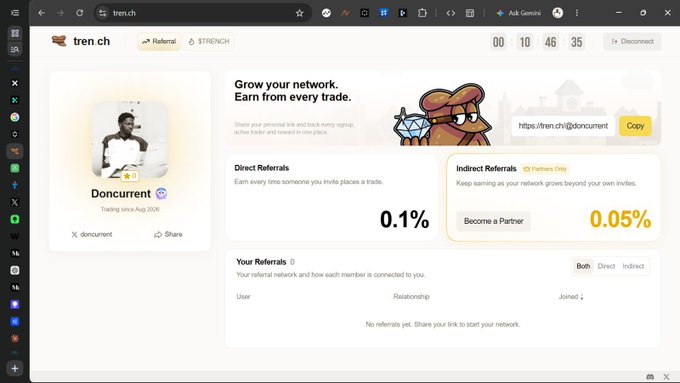Click the white circular chart extension icon
This screenshot has height=383, width=680.
coord(326,13)
